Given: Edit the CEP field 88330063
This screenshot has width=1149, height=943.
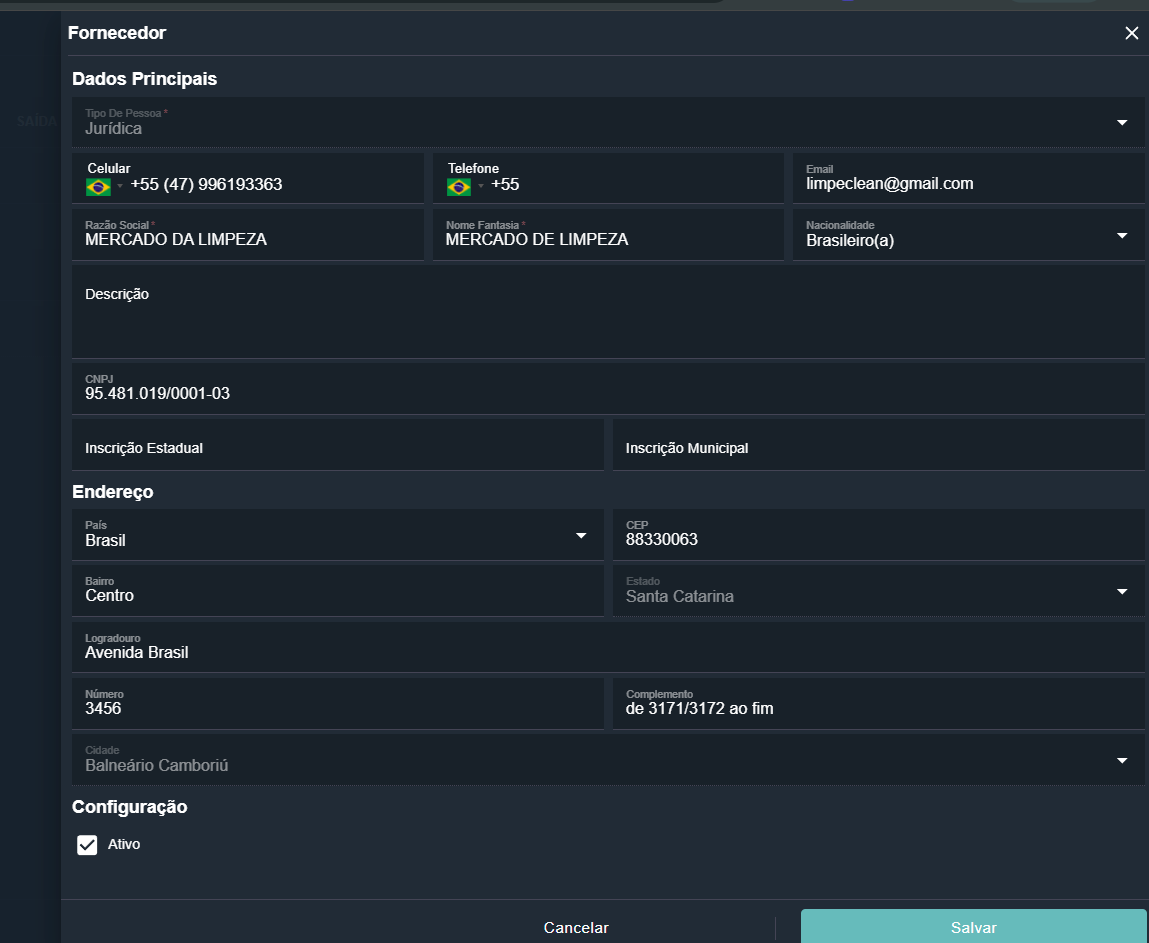Looking at the screenshot, I should (x=879, y=535).
